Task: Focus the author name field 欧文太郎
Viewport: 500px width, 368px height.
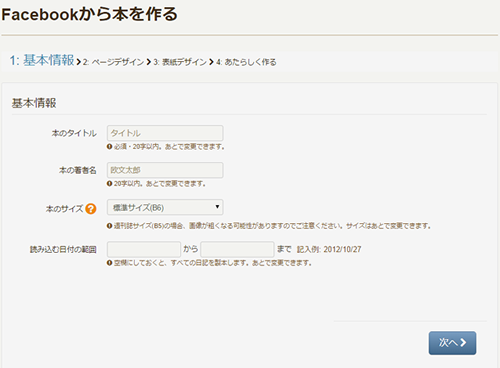Action: tap(165, 170)
